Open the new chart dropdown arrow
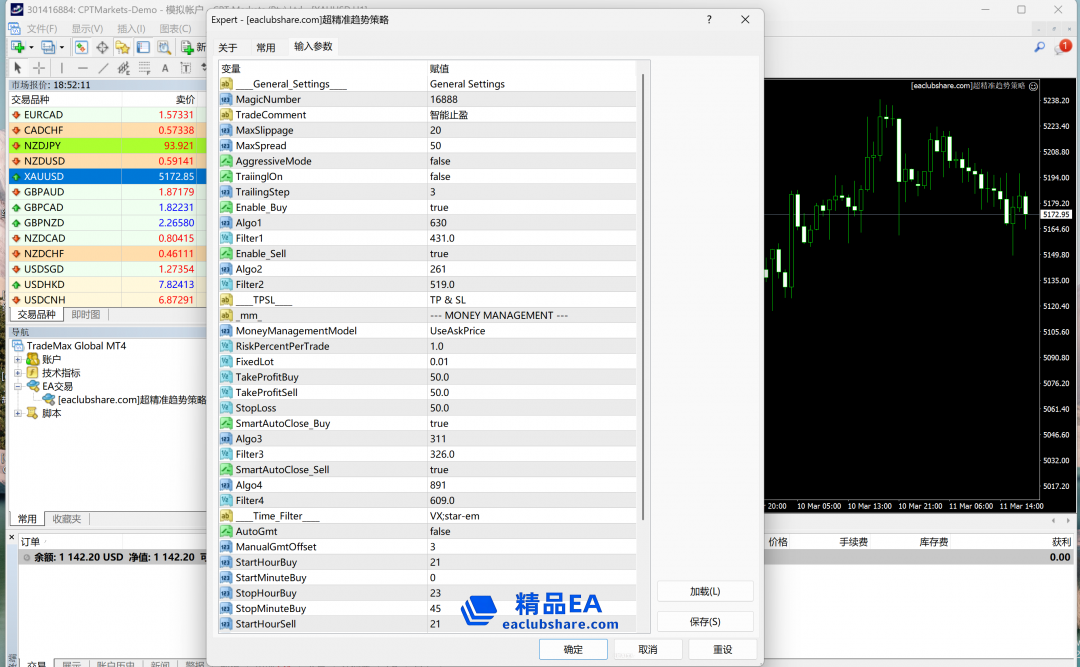 click(x=31, y=47)
